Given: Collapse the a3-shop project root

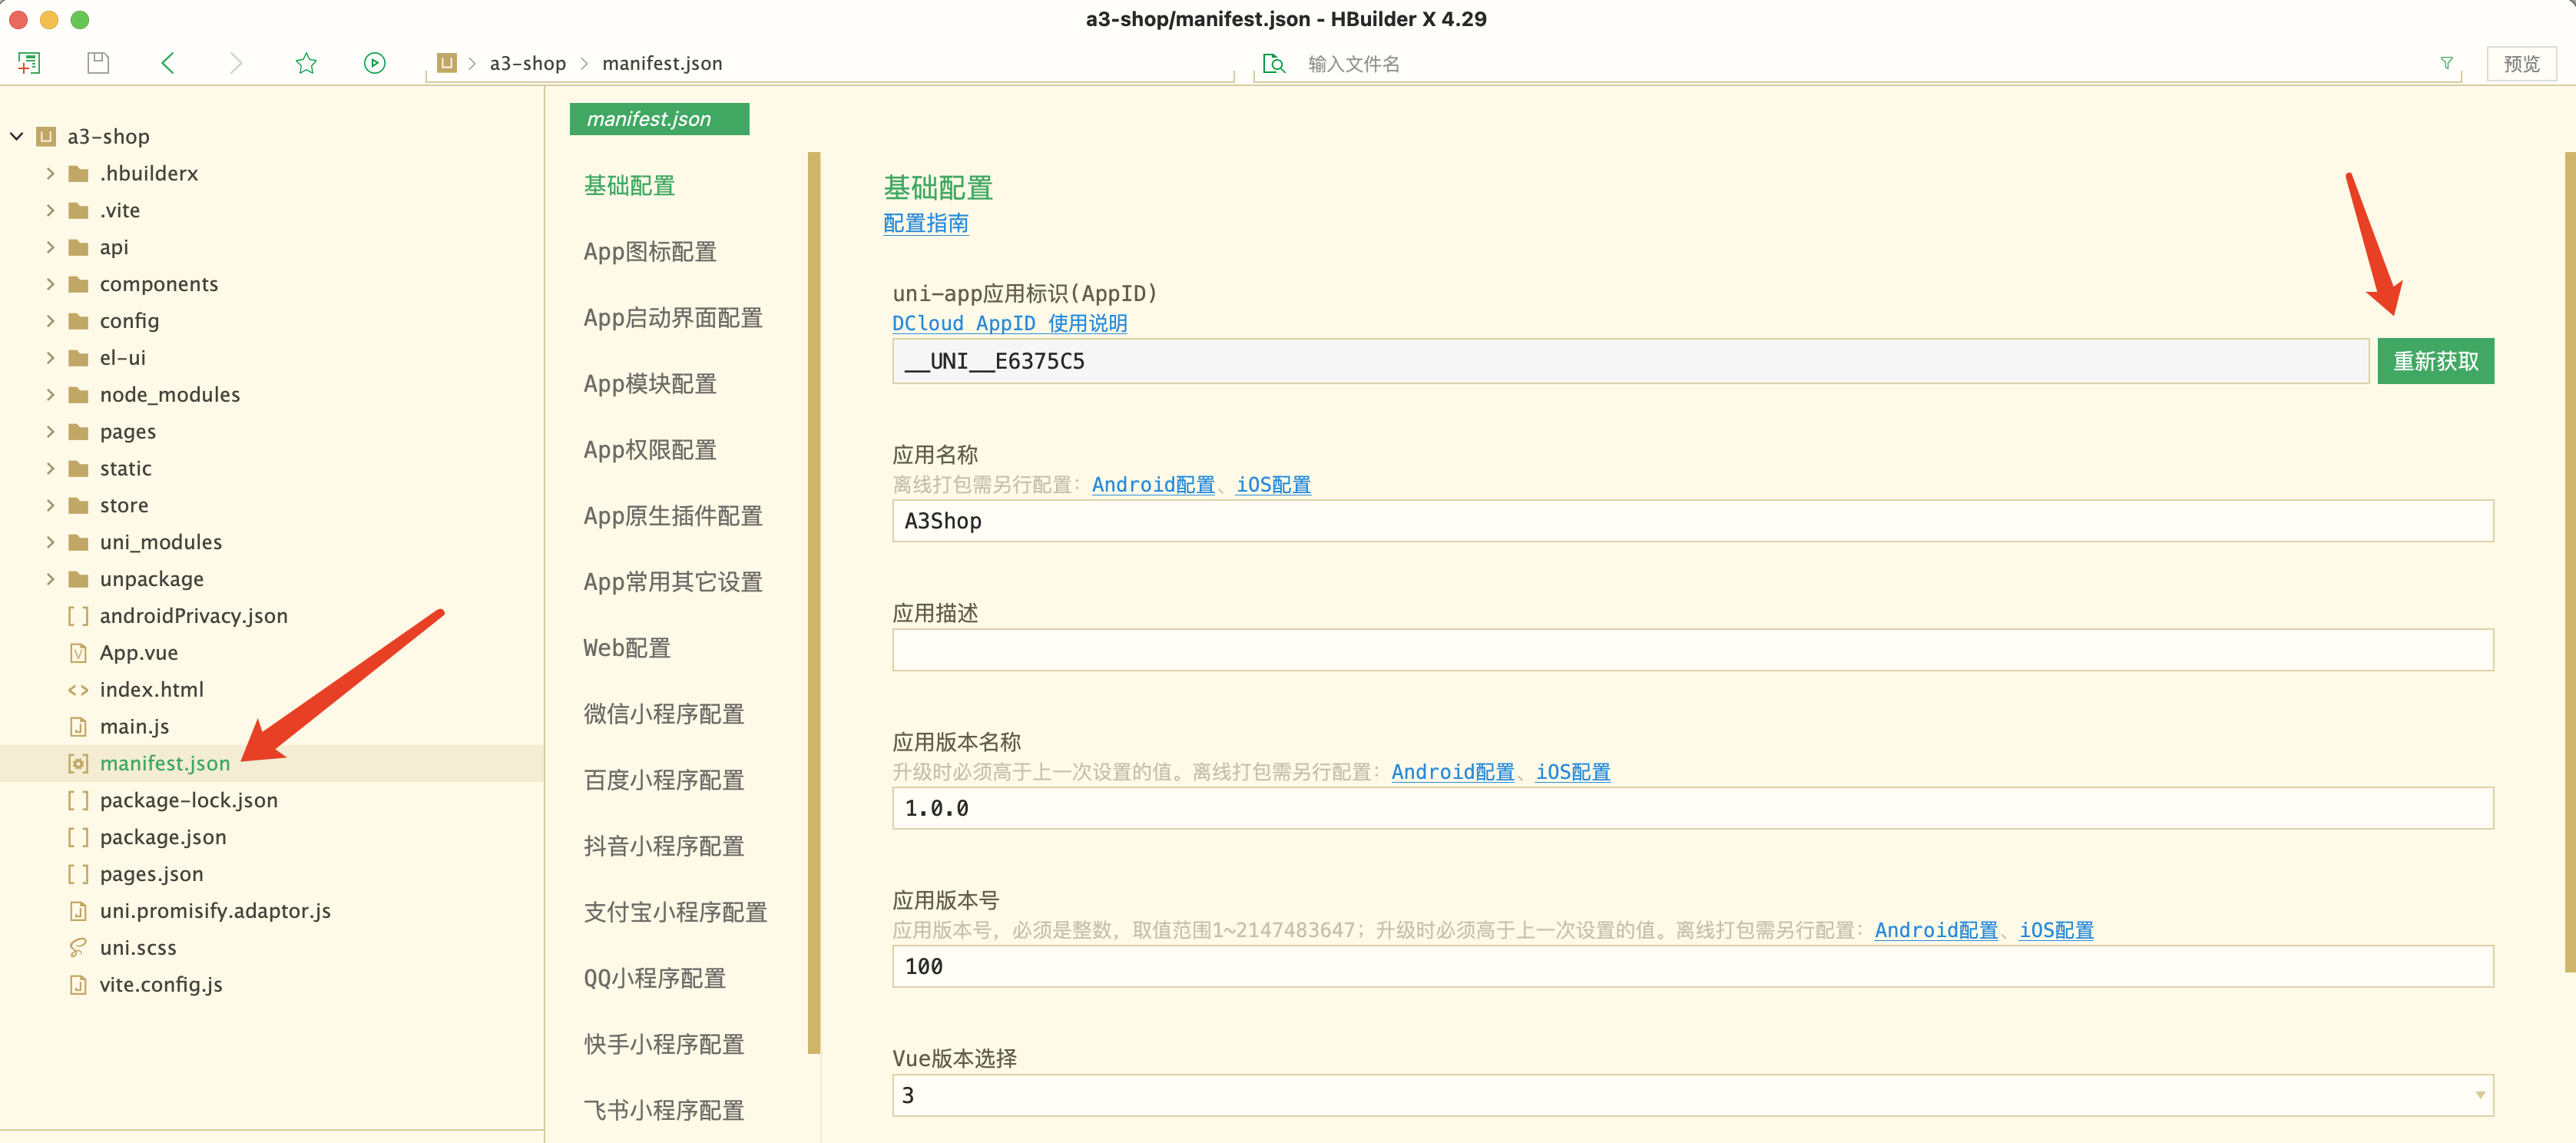Looking at the screenshot, I should point(17,137).
